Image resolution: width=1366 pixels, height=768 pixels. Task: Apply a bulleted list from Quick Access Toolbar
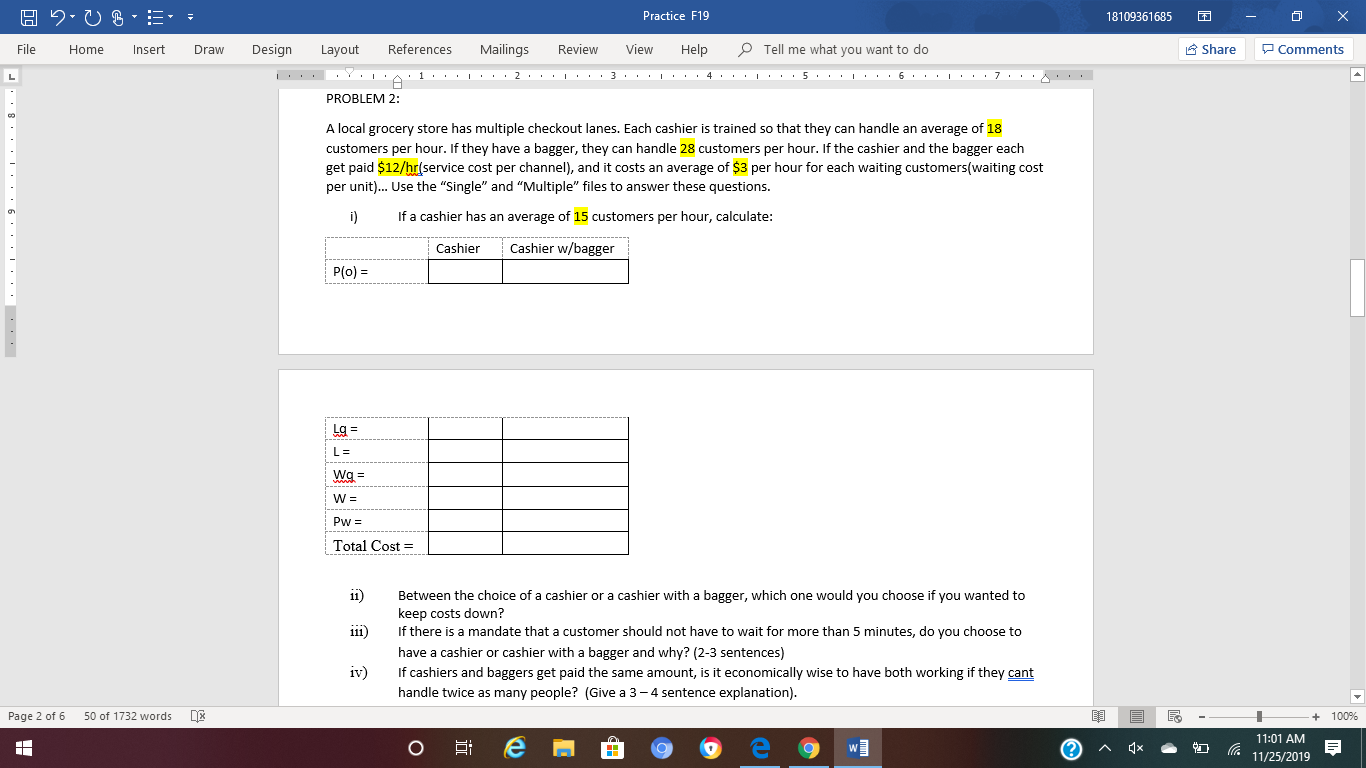click(154, 15)
